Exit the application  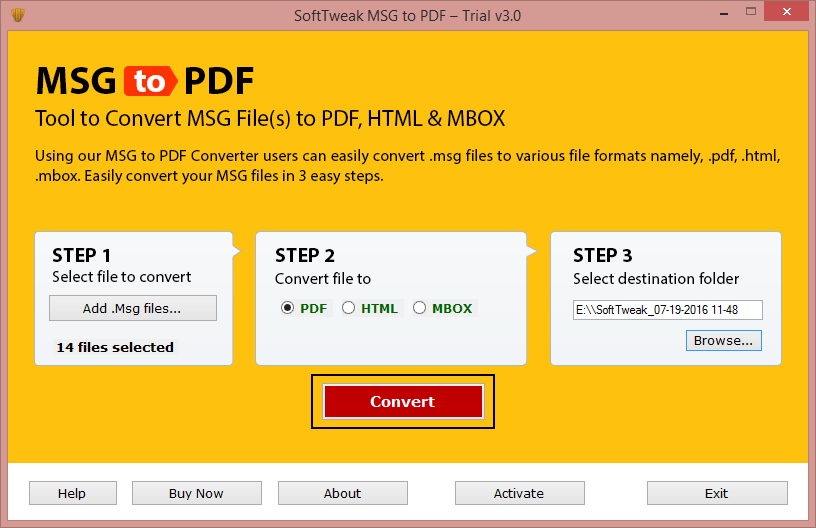pos(717,493)
